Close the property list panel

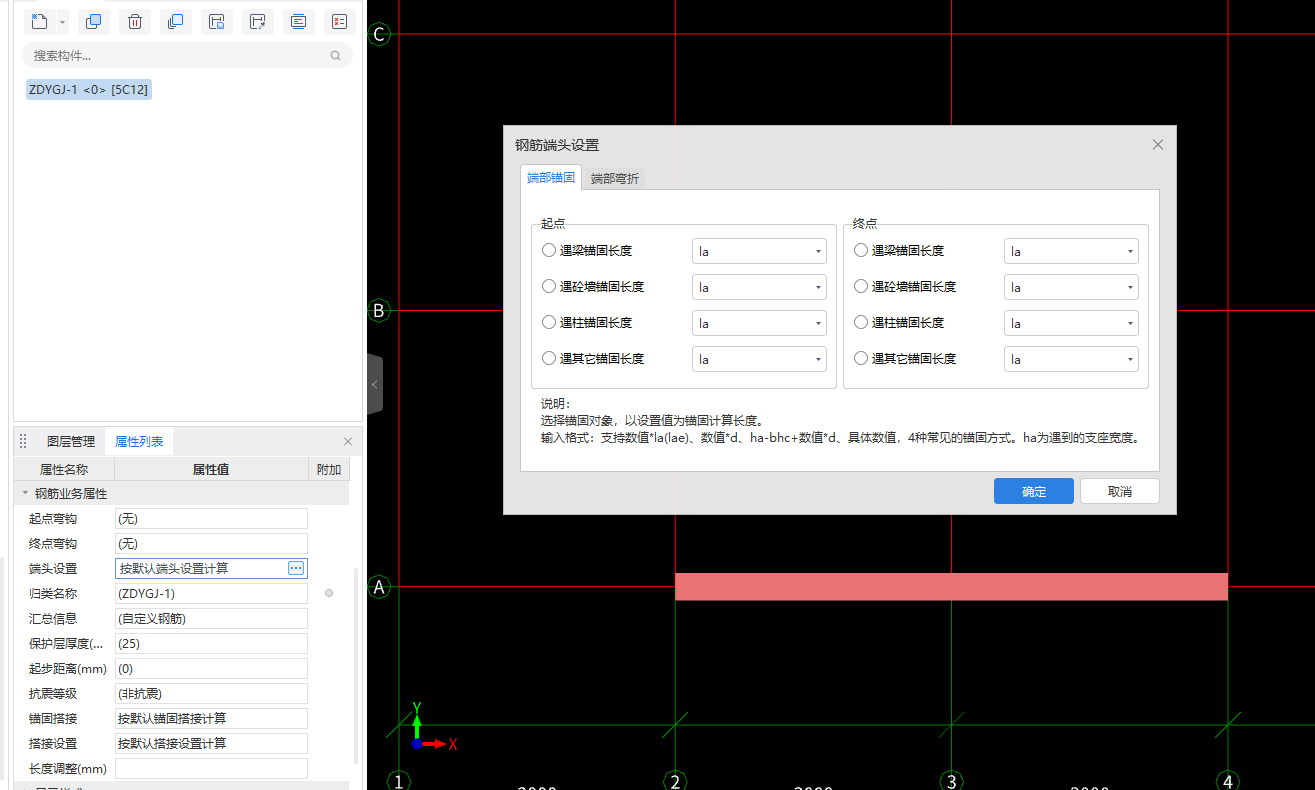348,441
